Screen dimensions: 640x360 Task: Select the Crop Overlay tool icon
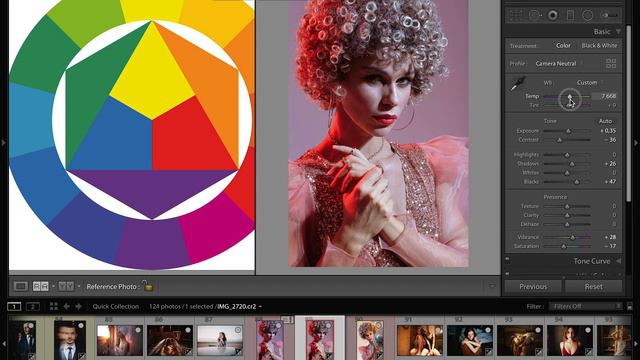(516, 16)
